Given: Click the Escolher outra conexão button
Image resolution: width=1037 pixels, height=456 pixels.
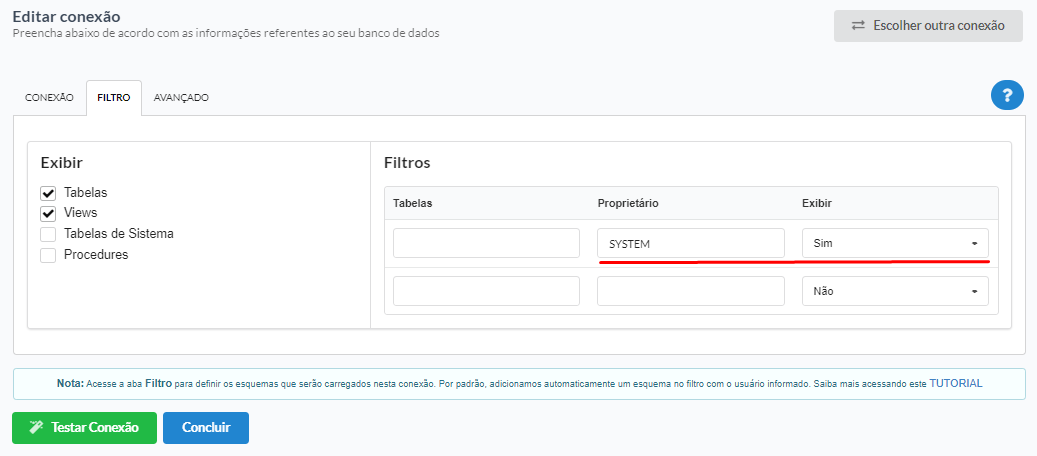Looking at the screenshot, I should click(x=929, y=26).
